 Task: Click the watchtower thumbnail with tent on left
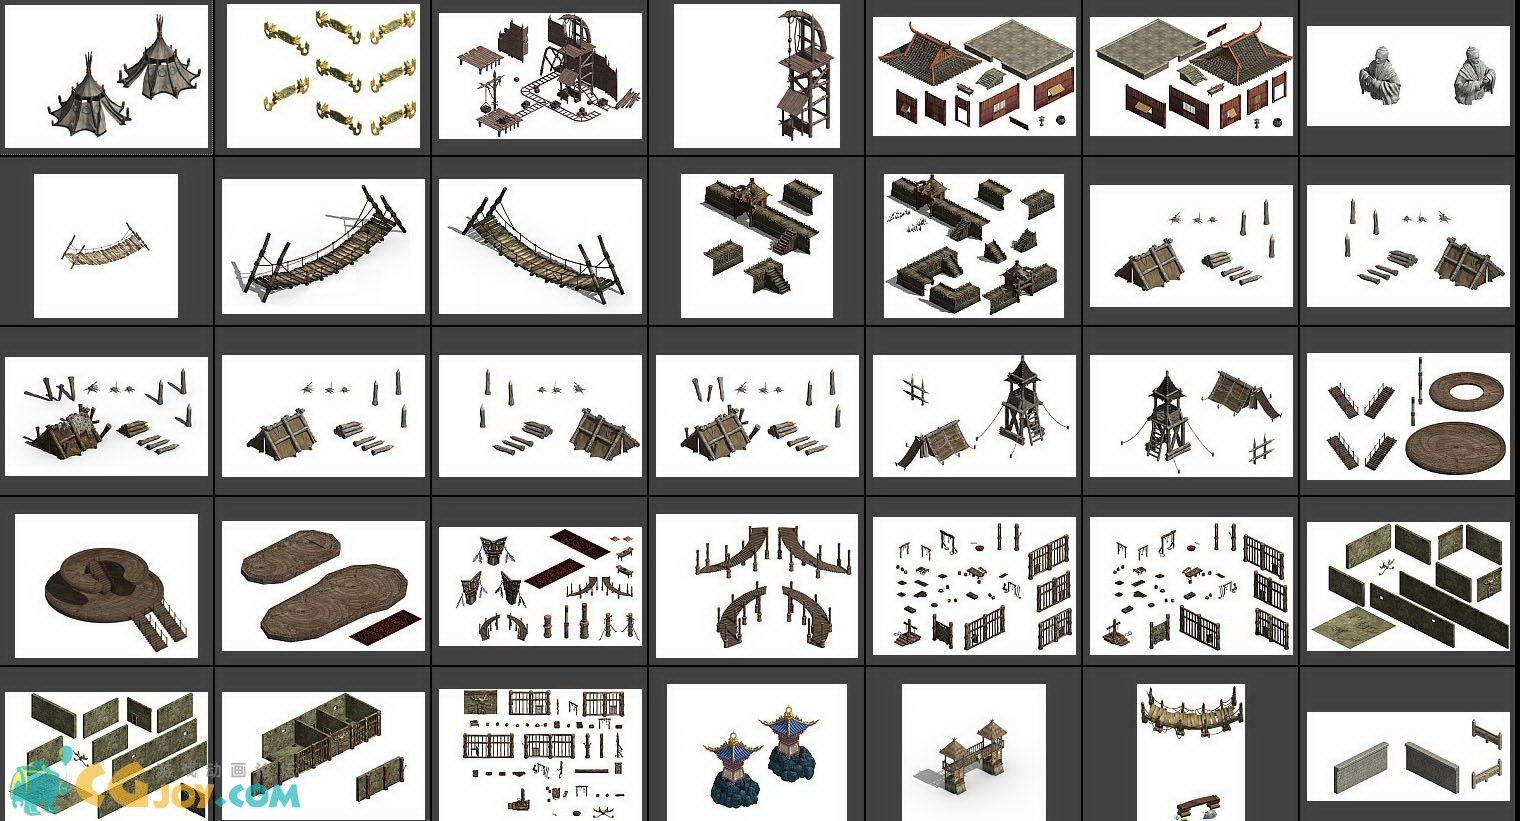click(x=974, y=416)
